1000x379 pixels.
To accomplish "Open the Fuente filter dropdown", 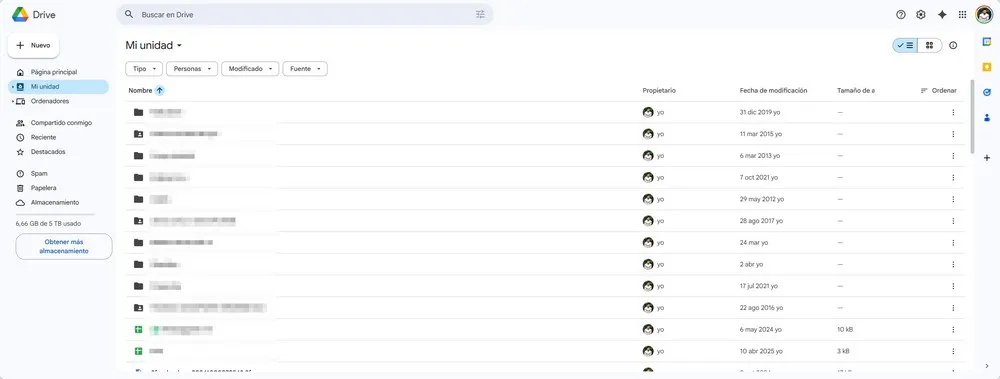I will (305, 69).
